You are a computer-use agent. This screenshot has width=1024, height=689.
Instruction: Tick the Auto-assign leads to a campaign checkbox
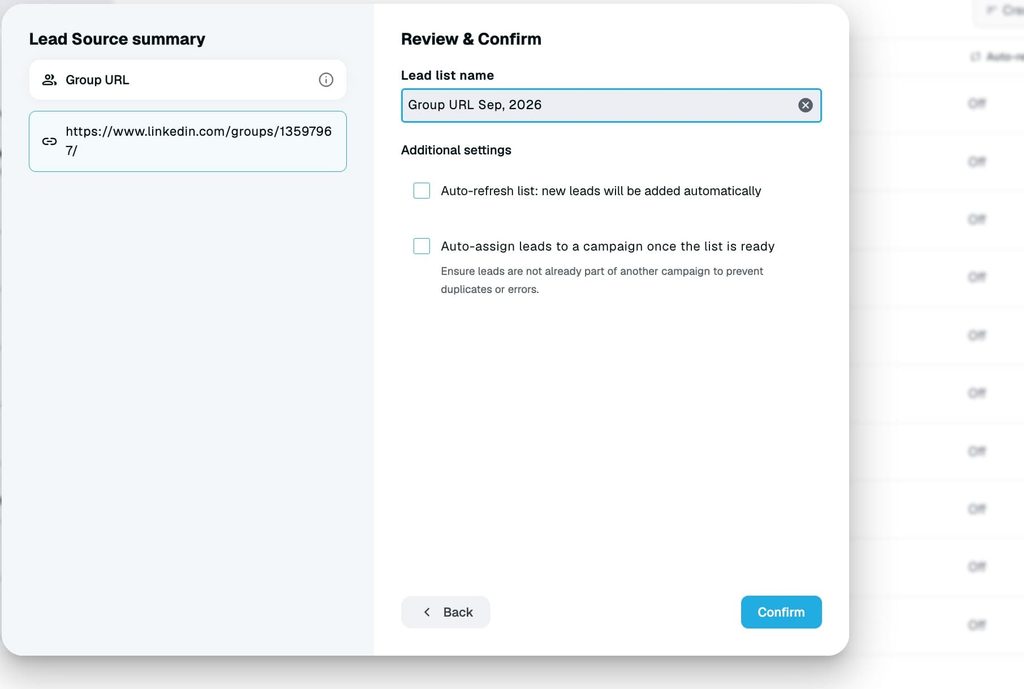pyautogui.click(x=422, y=246)
